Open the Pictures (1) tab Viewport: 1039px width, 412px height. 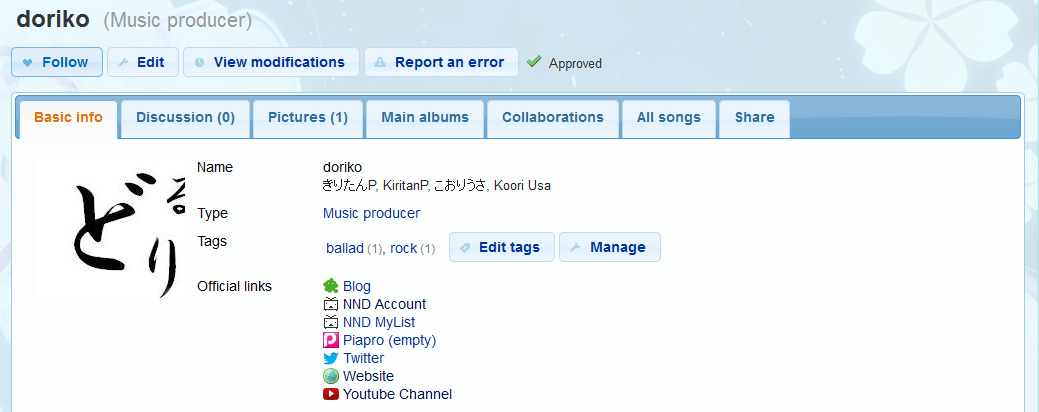(307, 118)
